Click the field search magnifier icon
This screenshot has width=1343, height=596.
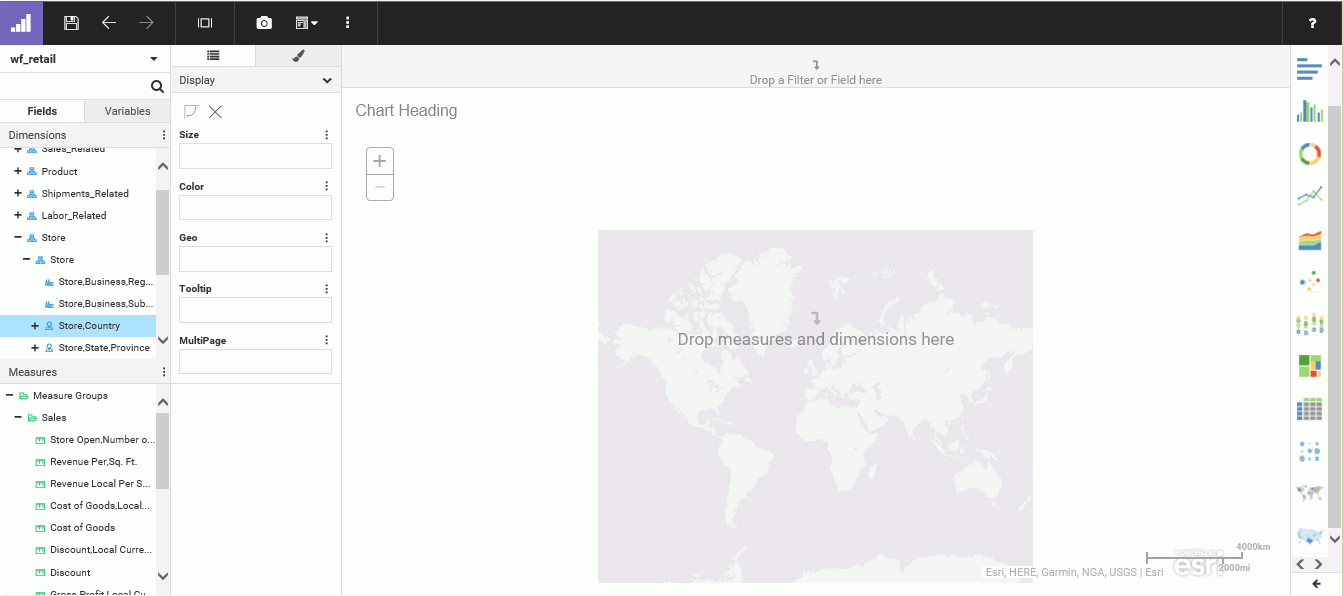point(157,86)
